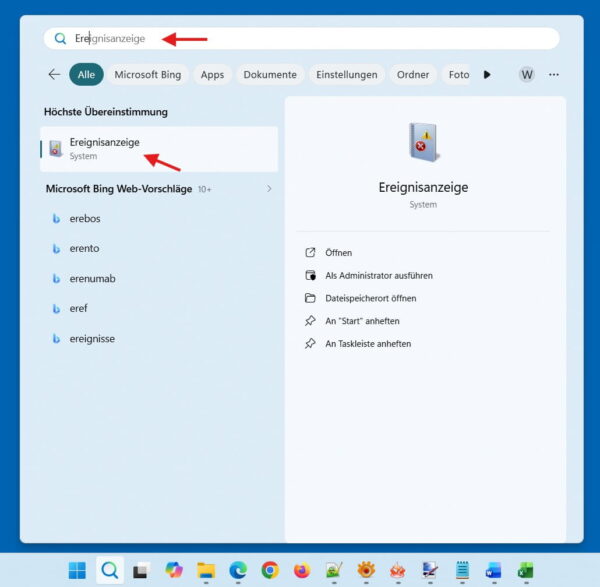Open the W user account avatar
This screenshot has height=587, width=600.
tap(527, 75)
